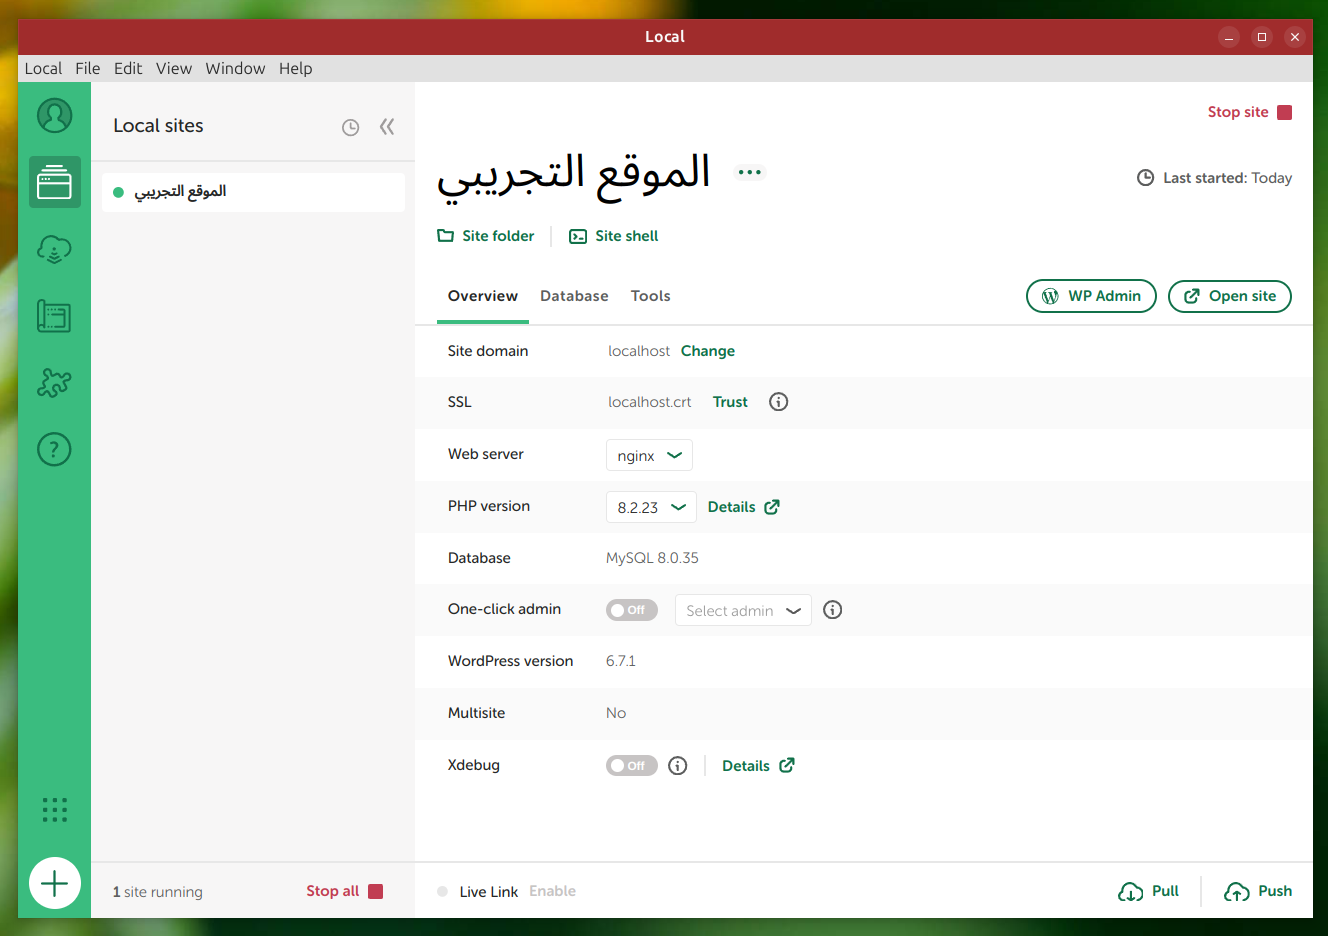The width and height of the screenshot is (1328, 936).
Task: Click the WordPress version 6.7.1 value
Action: (x=621, y=661)
